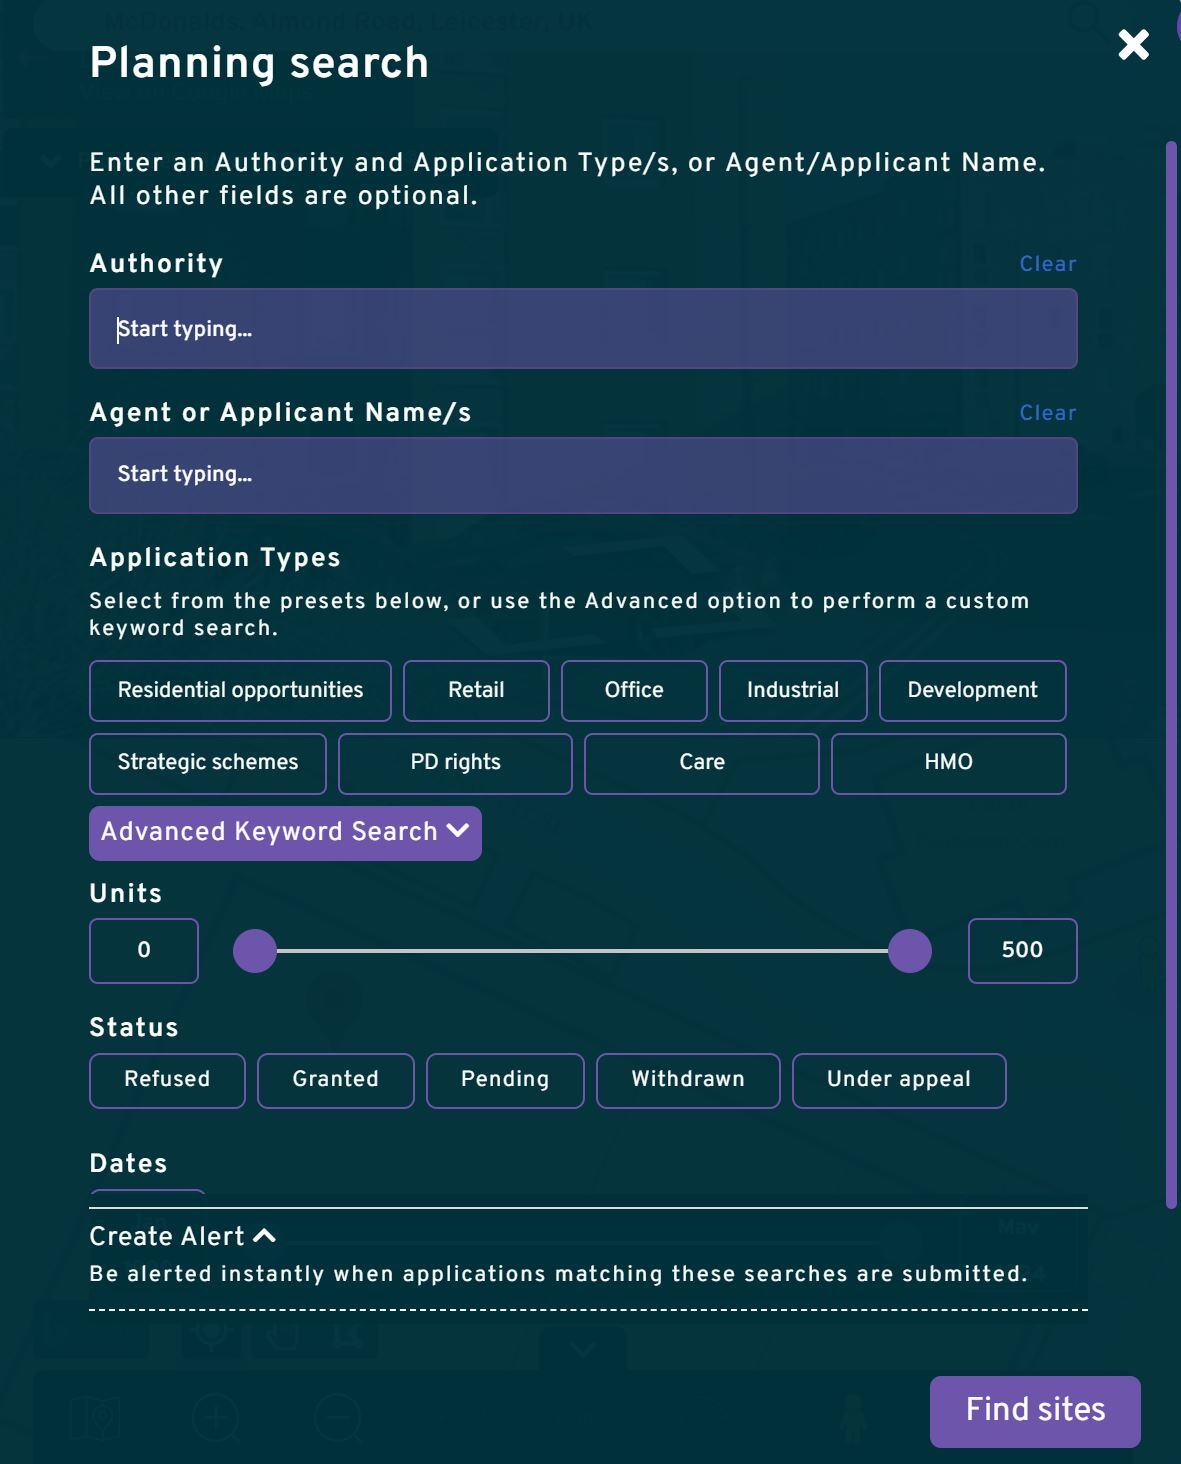The image size is (1181, 1464).
Task: Close the Planning search dialog
Action: point(1132,44)
